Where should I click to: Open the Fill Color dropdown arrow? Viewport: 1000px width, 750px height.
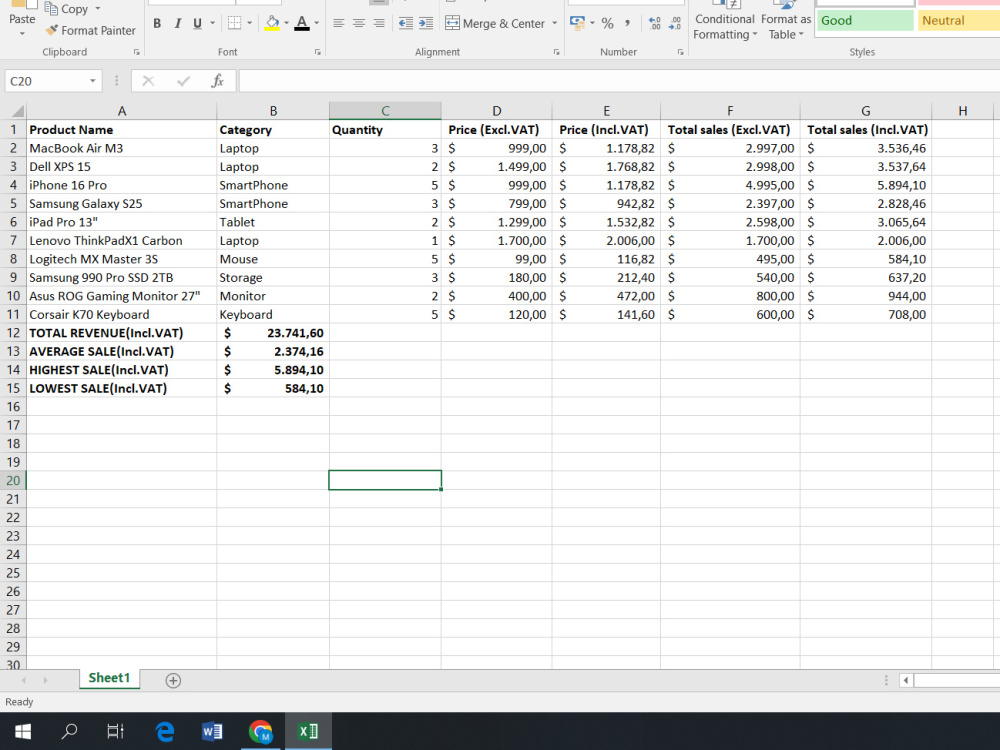click(x=286, y=24)
